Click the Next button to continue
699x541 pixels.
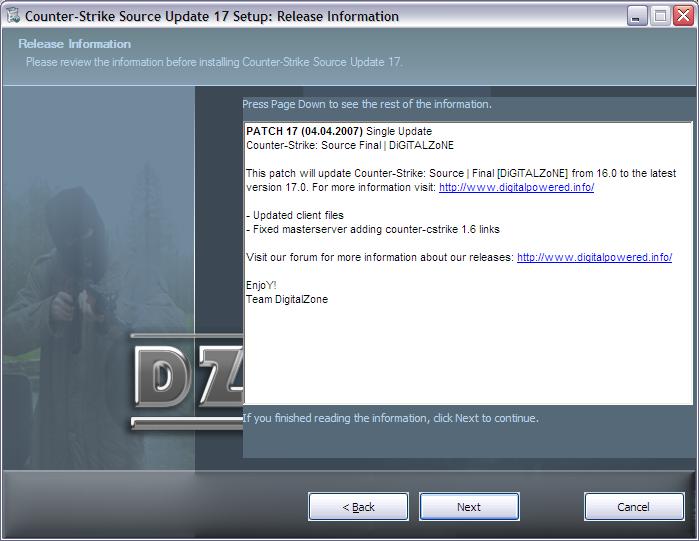click(469, 507)
